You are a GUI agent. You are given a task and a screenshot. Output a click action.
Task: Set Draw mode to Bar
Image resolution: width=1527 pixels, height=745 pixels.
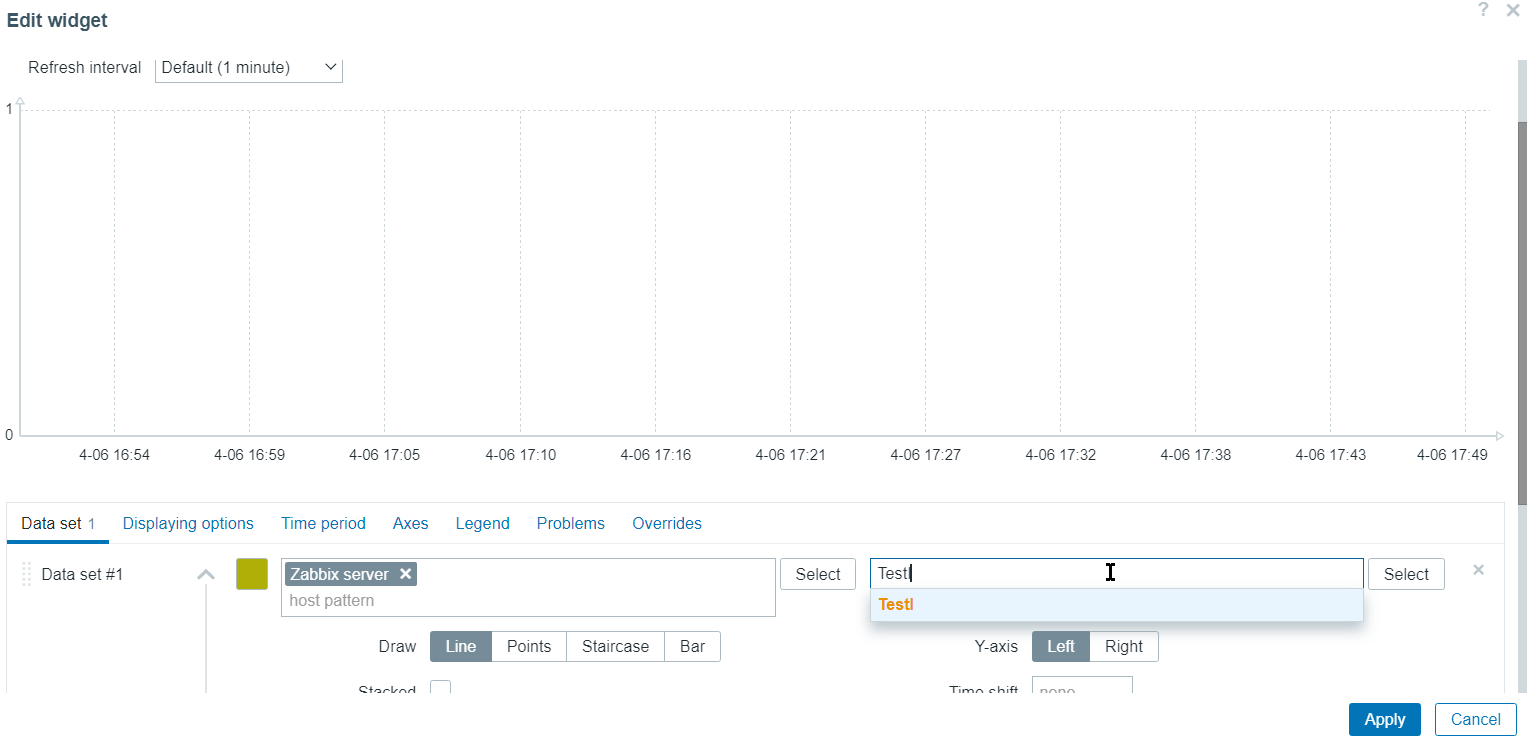click(692, 646)
